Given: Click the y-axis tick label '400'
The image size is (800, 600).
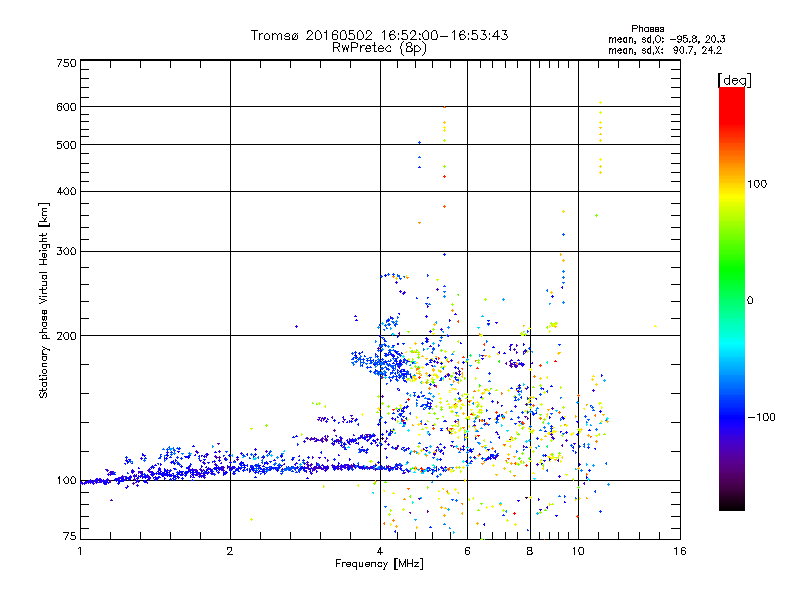Looking at the screenshot, I should pyautogui.click(x=67, y=192).
